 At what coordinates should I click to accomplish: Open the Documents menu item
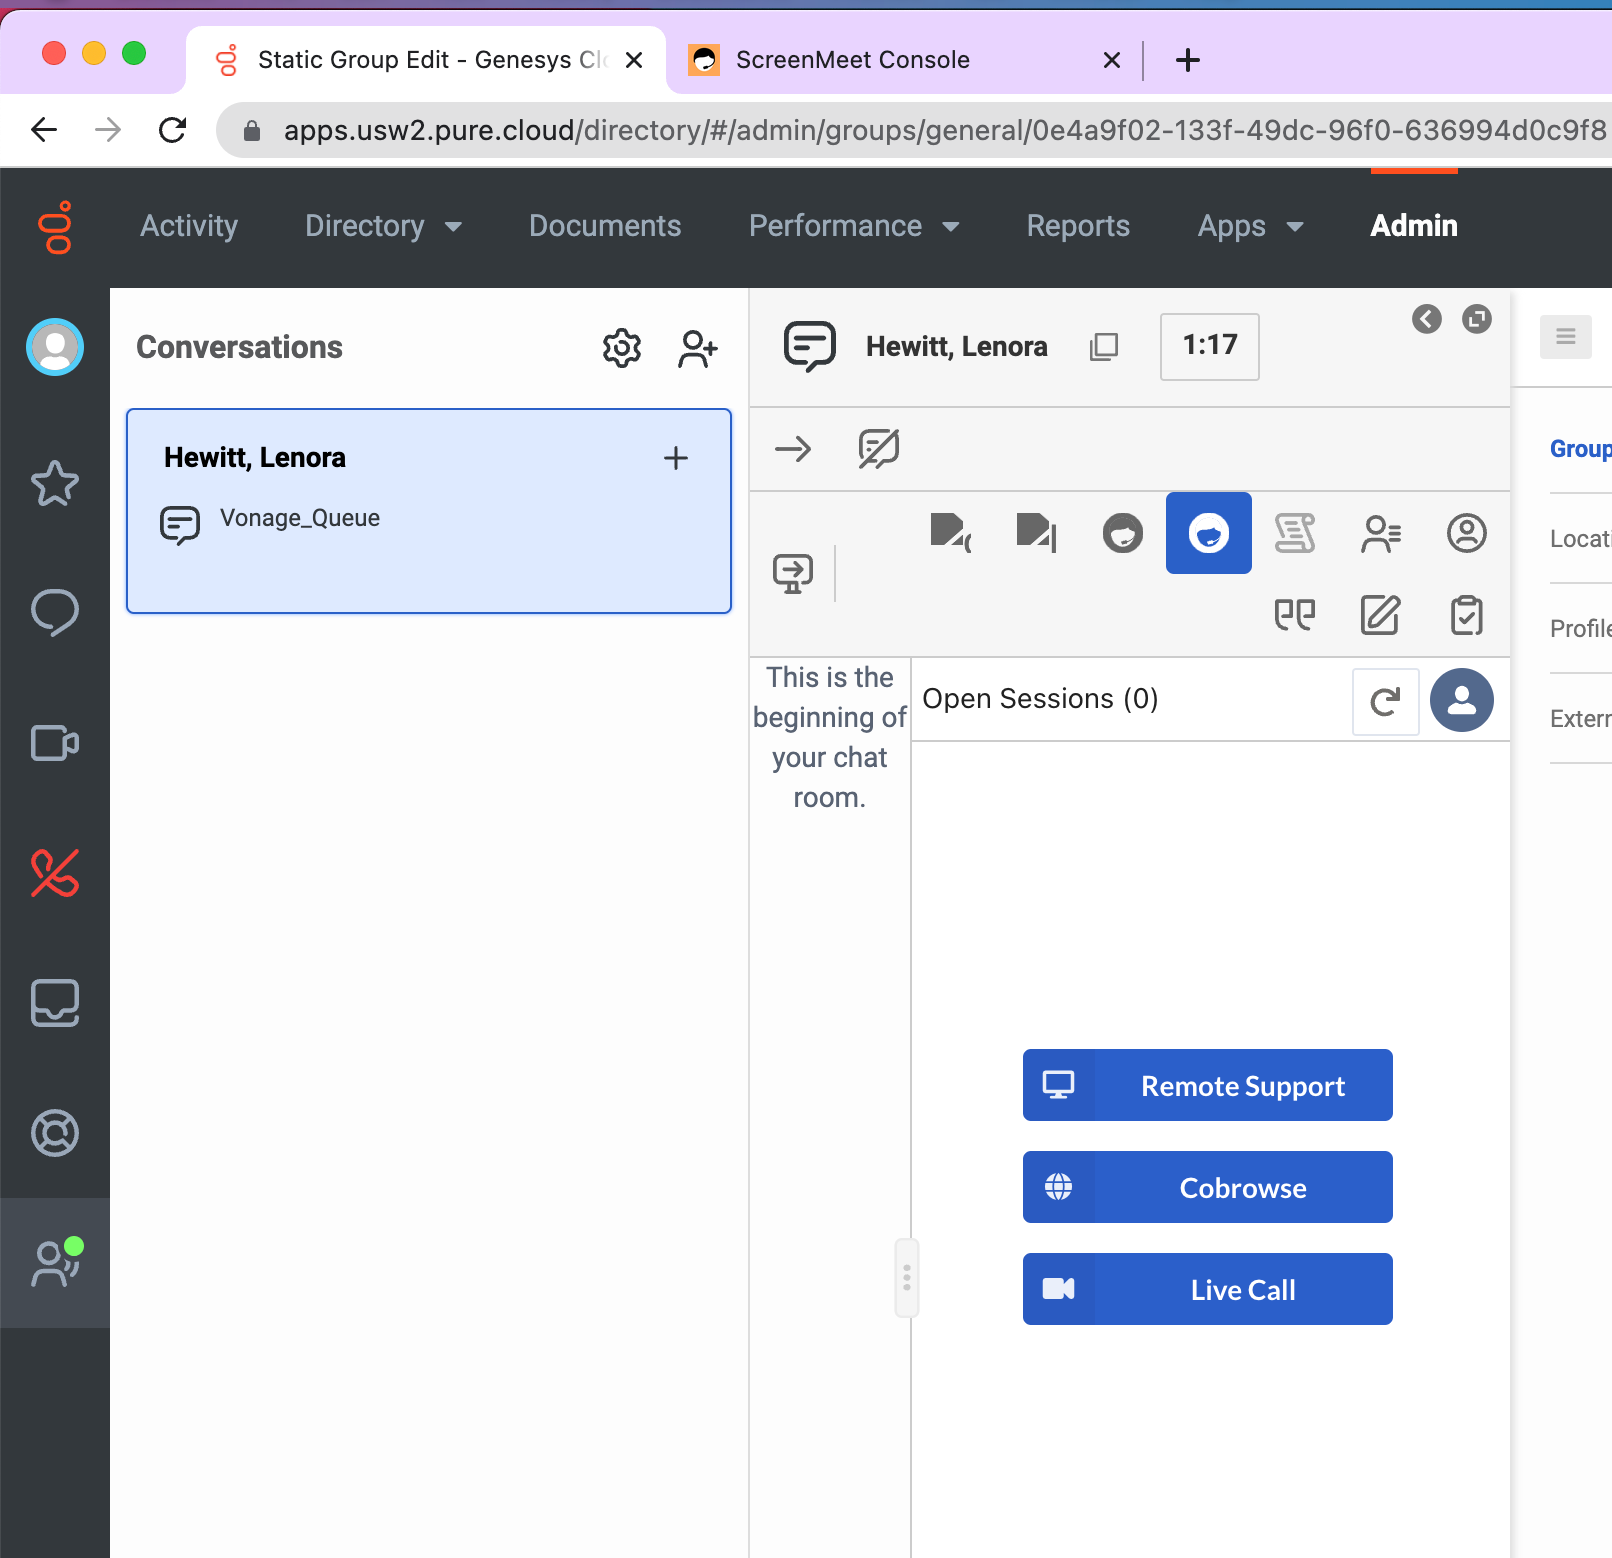click(x=605, y=226)
